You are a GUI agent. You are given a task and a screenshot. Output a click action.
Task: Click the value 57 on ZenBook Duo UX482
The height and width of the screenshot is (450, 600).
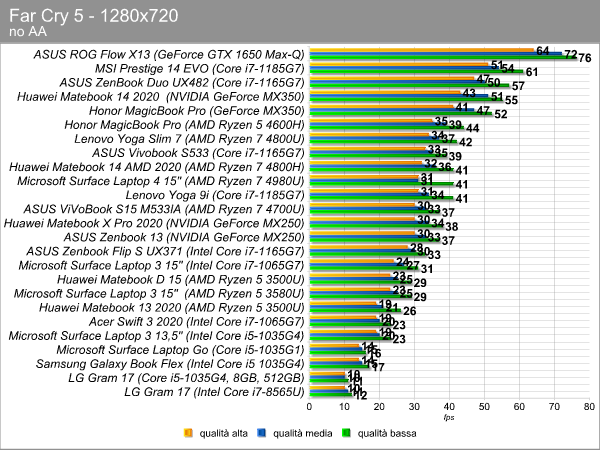(518, 86)
